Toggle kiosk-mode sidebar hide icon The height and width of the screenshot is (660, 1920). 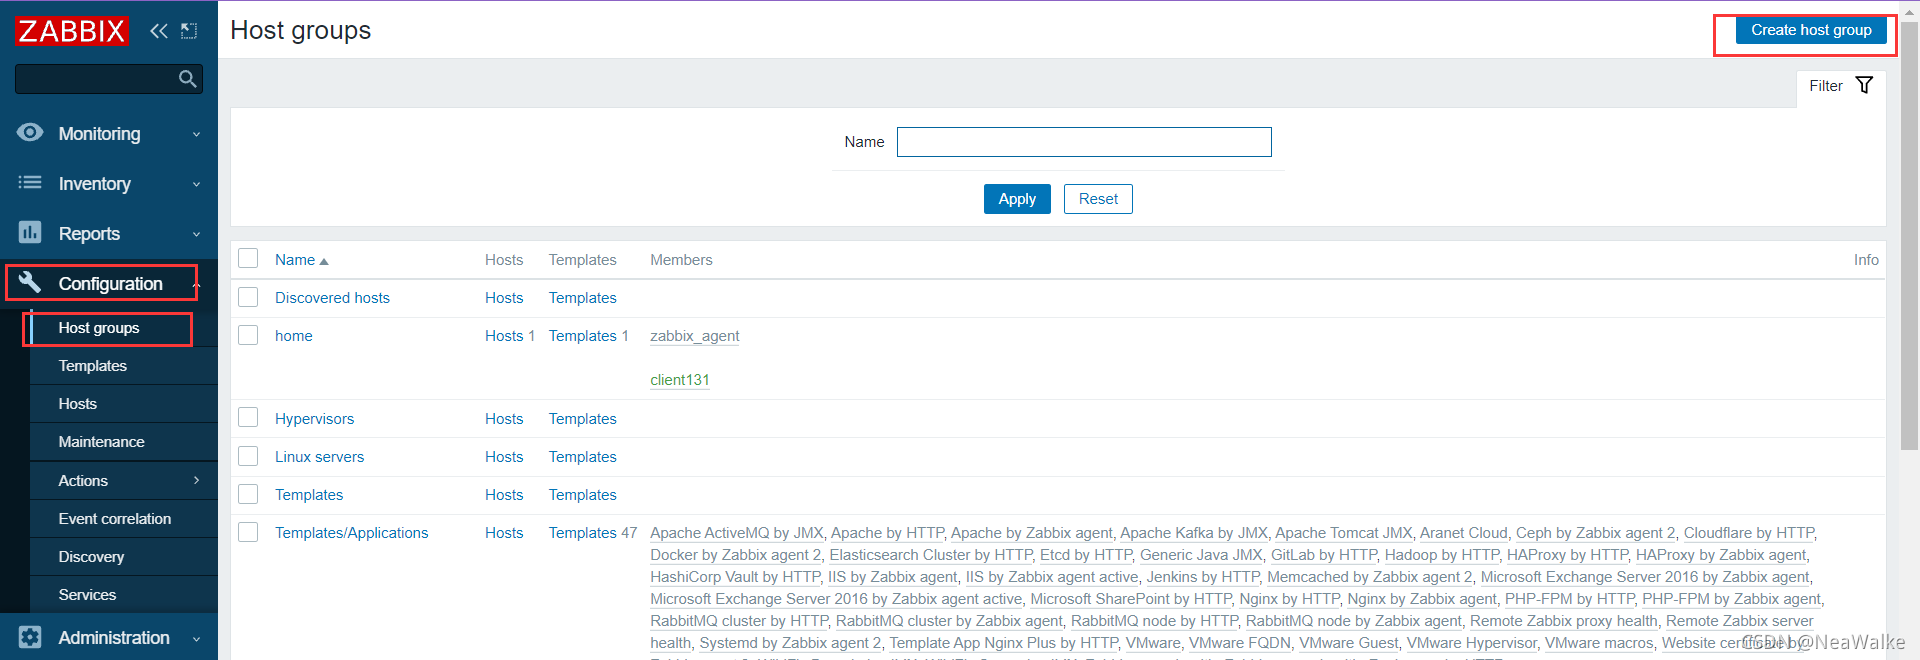click(x=189, y=31)
